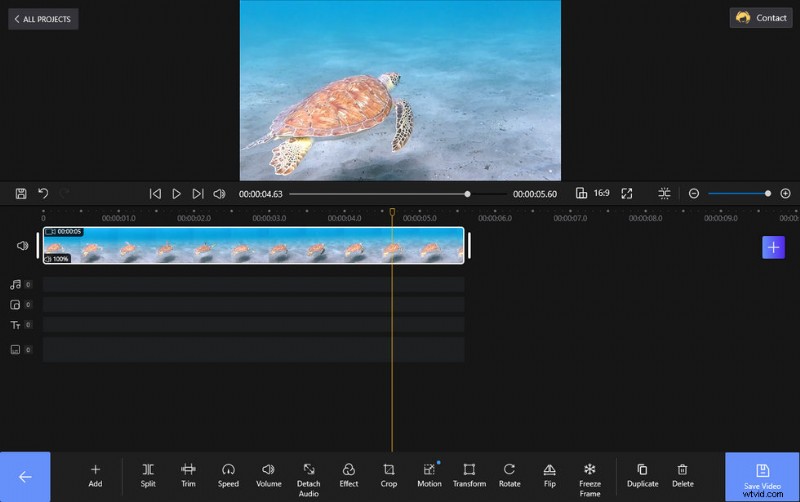The height and width of the screenshot is (502, 800).
Task: Open the Speed settings
Action: [228, 474]
